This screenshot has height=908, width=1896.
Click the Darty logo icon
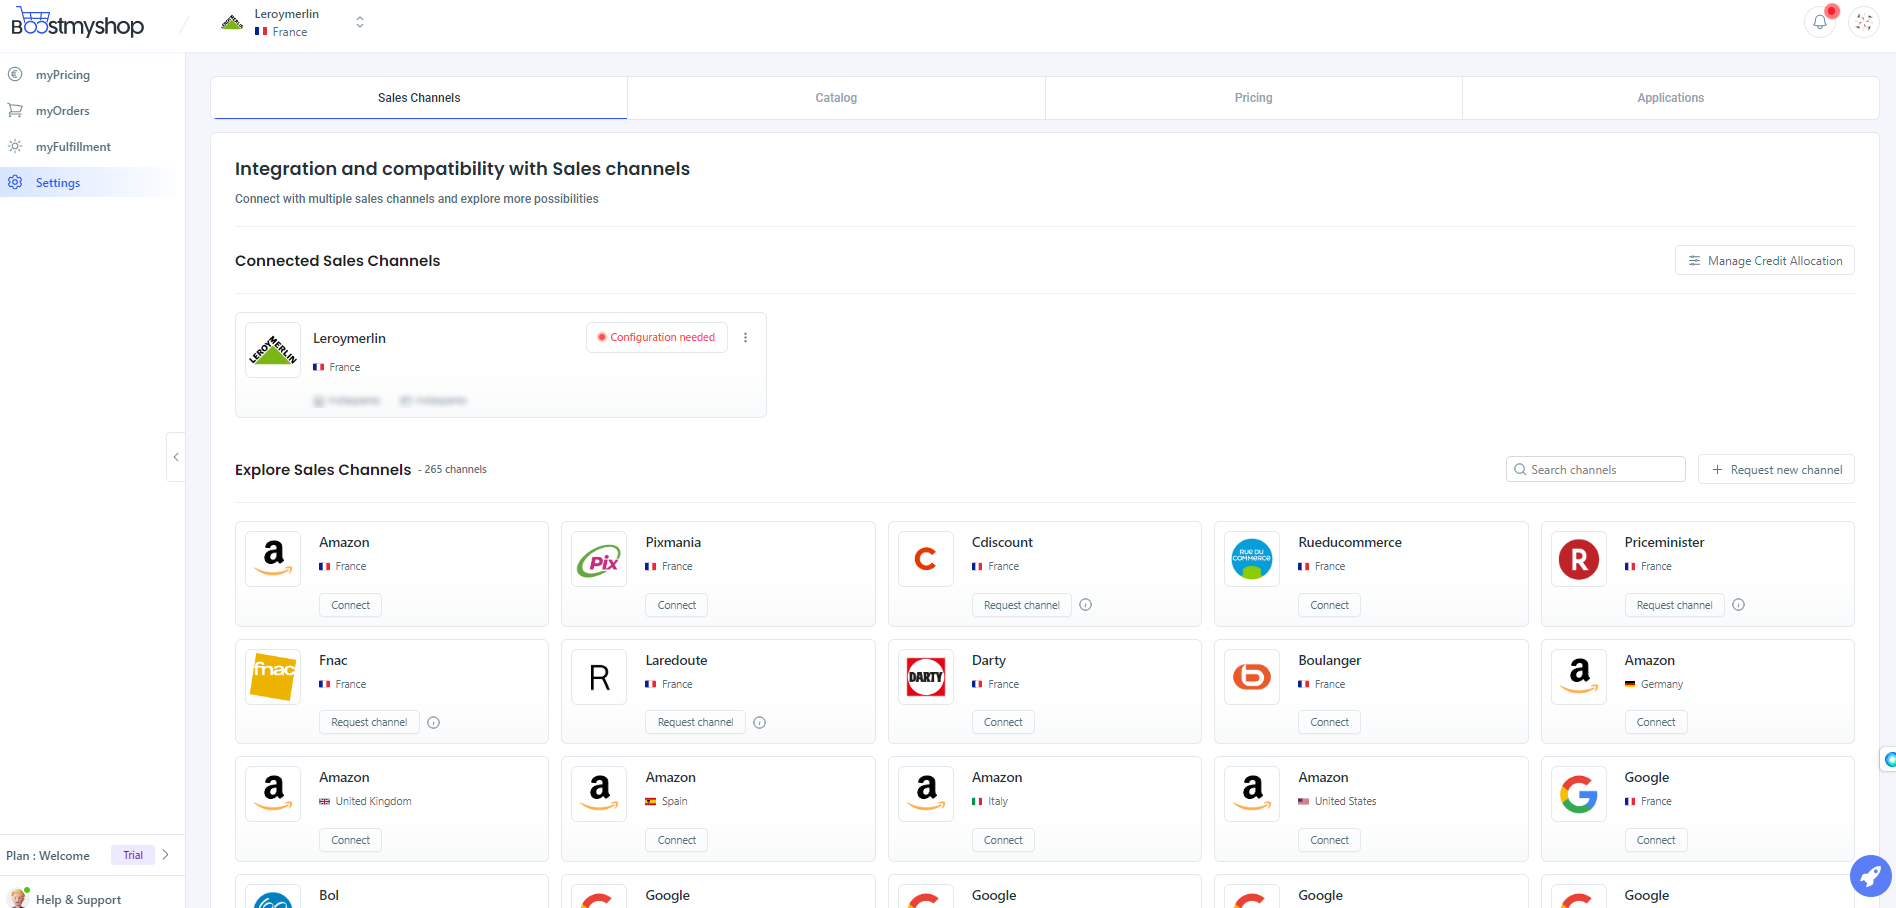(926, 677)
